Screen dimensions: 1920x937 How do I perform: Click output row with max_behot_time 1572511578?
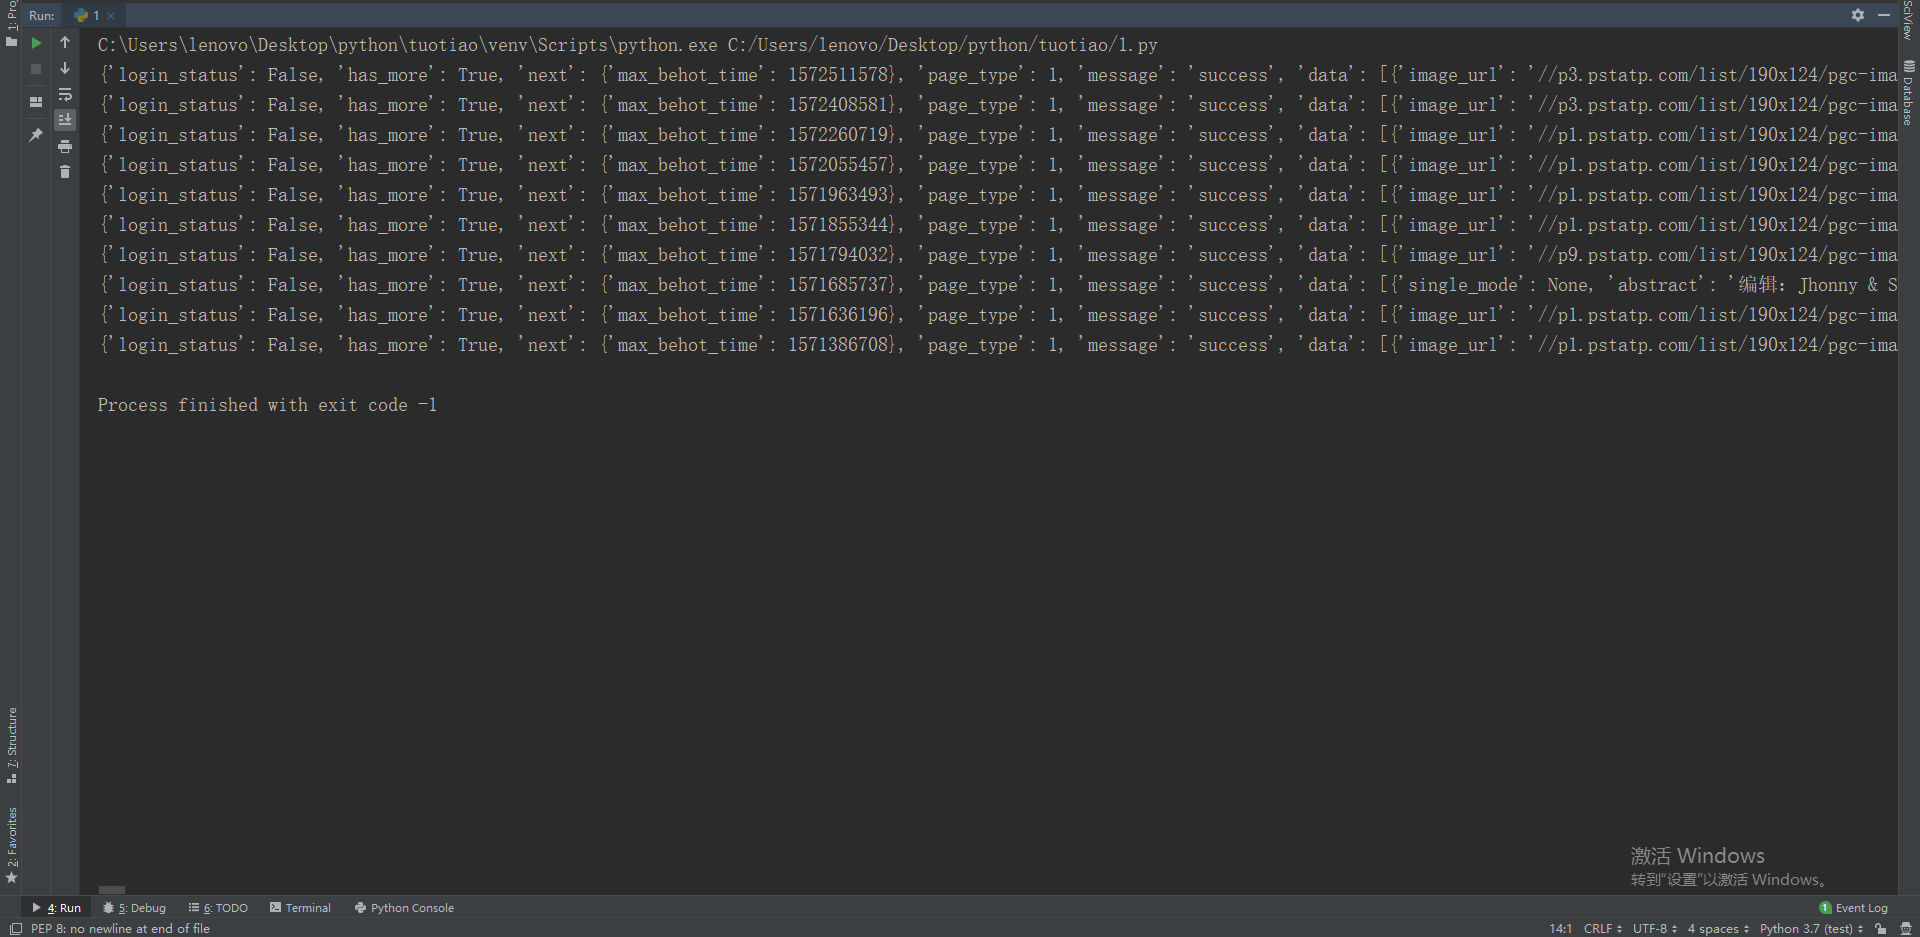tap(997, 75)
